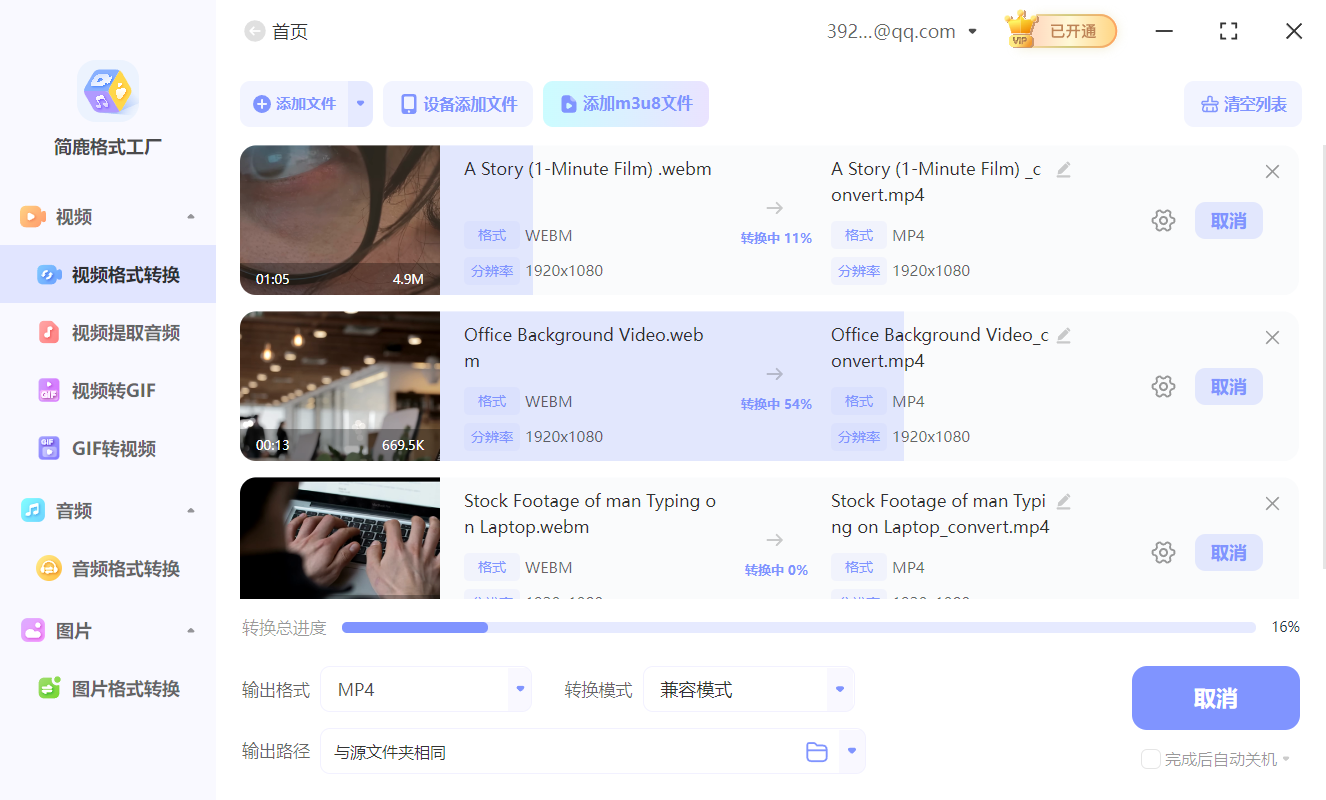Open the account 392...@qq.com dropdown
This screenshot has height=800, width=1326.
tap(972, 32)
